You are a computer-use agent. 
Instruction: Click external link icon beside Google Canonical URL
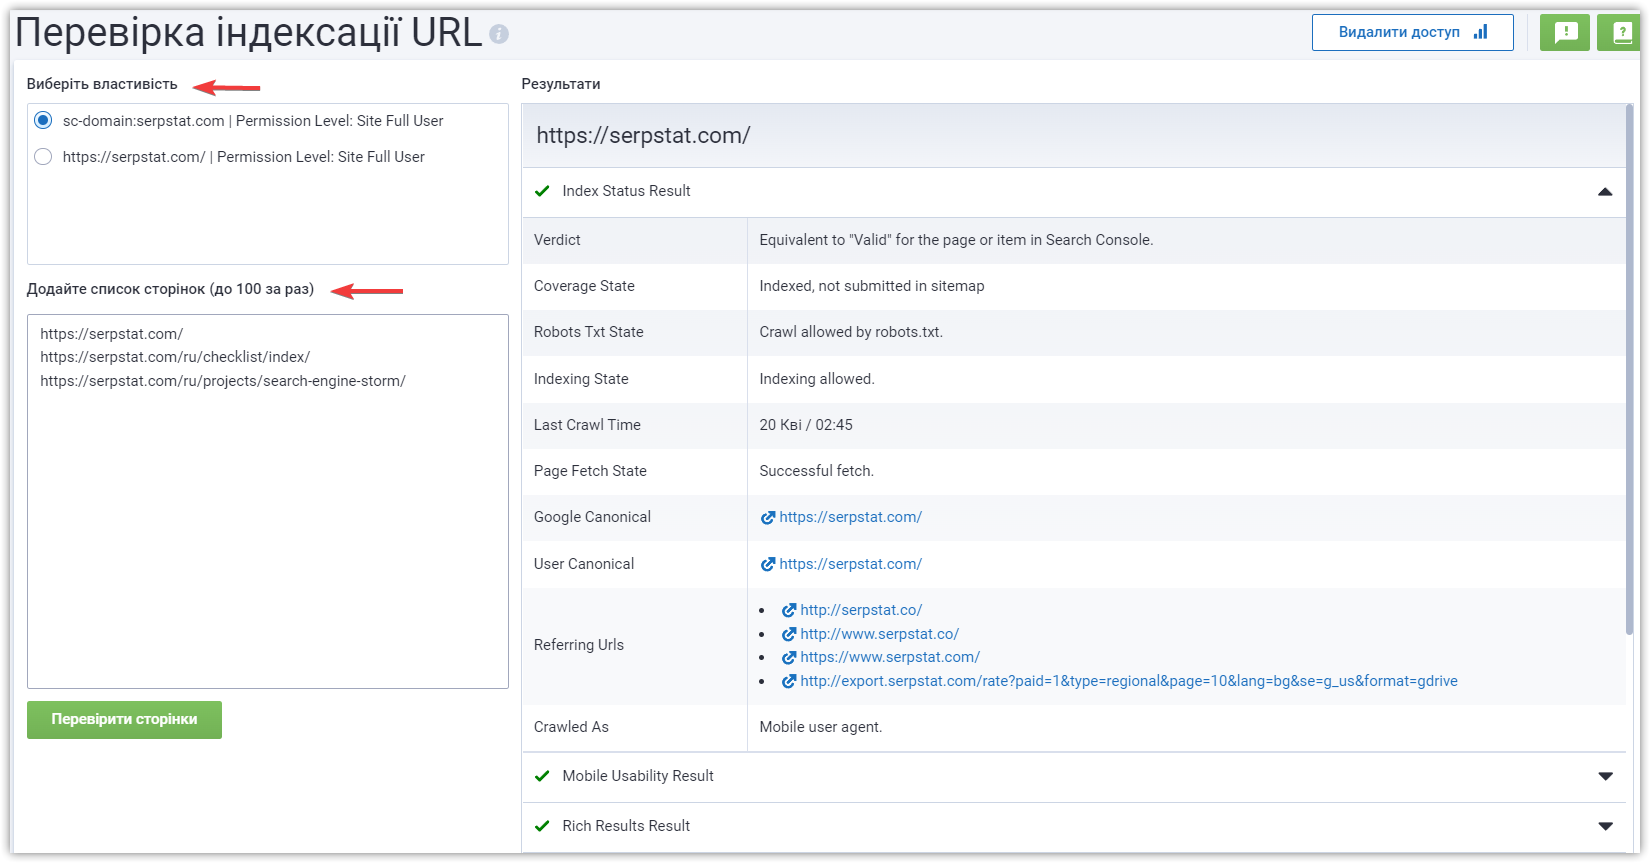tap(768, 518)
